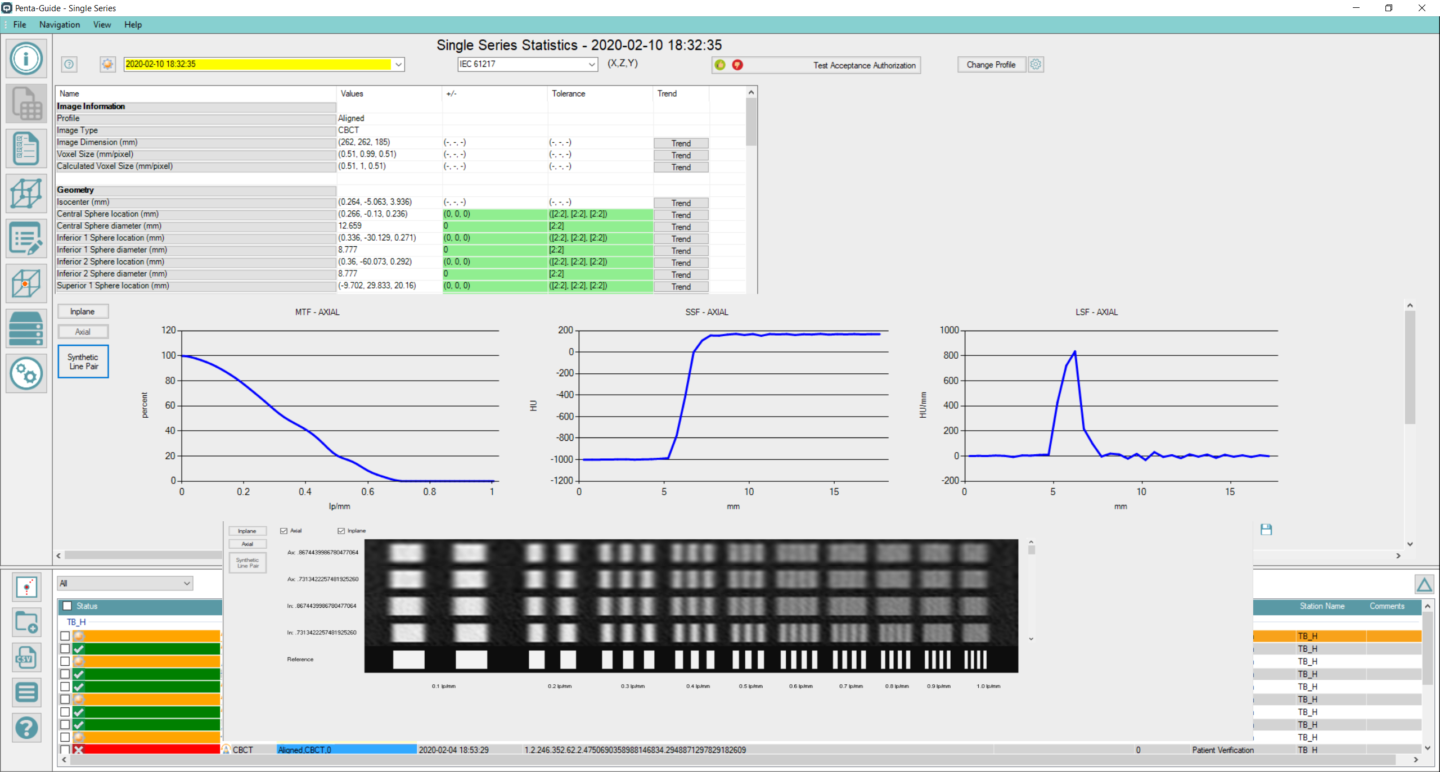Click the save disk icon below charts
This screenshot has height=772, width=1440.
click(x=1266, y=529)
